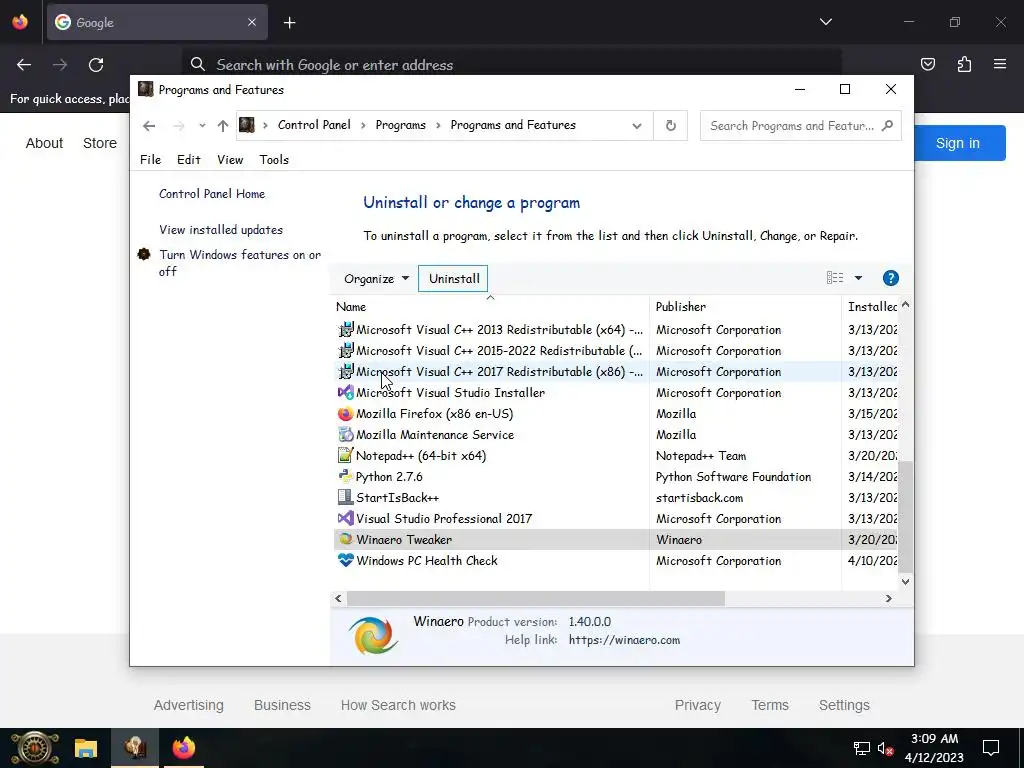This screenshot has height=768, width=1024.
Task: Click the Control Panel icon in address bar
Action: click(x=246, y=125)
